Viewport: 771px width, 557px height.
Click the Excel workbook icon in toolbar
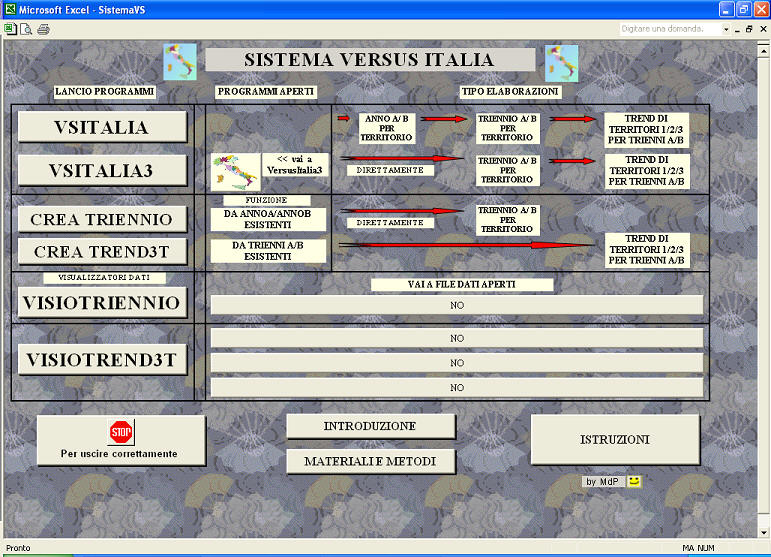[10, 29]
